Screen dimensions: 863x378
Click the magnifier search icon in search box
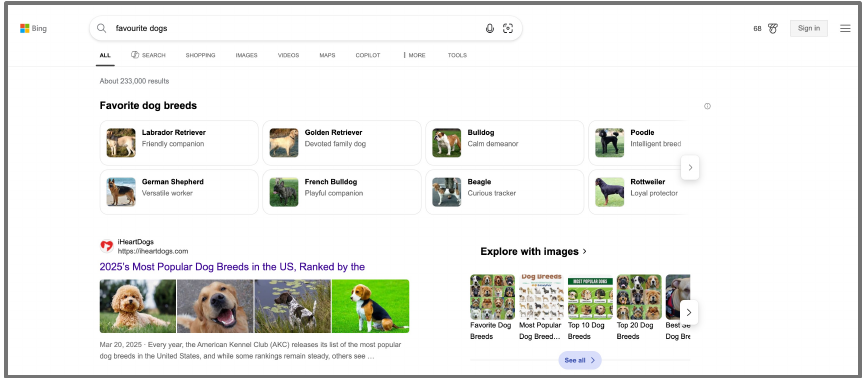[101, 28]
